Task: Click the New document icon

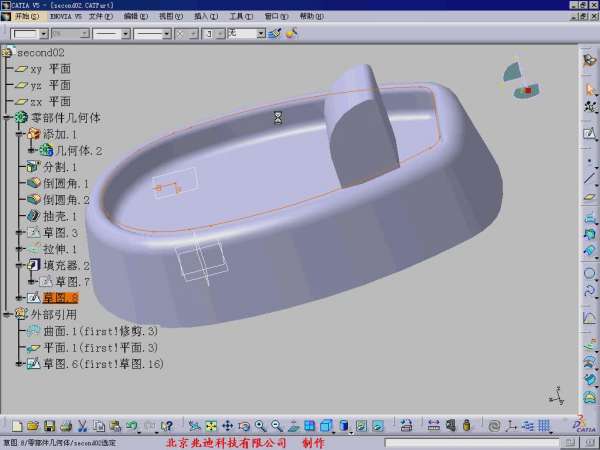Action: tap(18, 426)
